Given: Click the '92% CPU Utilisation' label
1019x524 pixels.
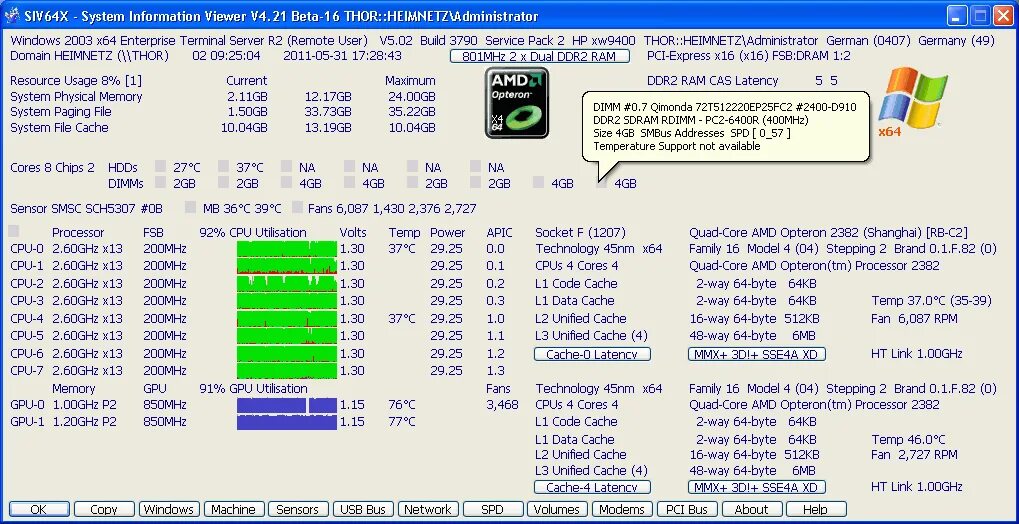Looking at the screenshot, I should 253,232.
